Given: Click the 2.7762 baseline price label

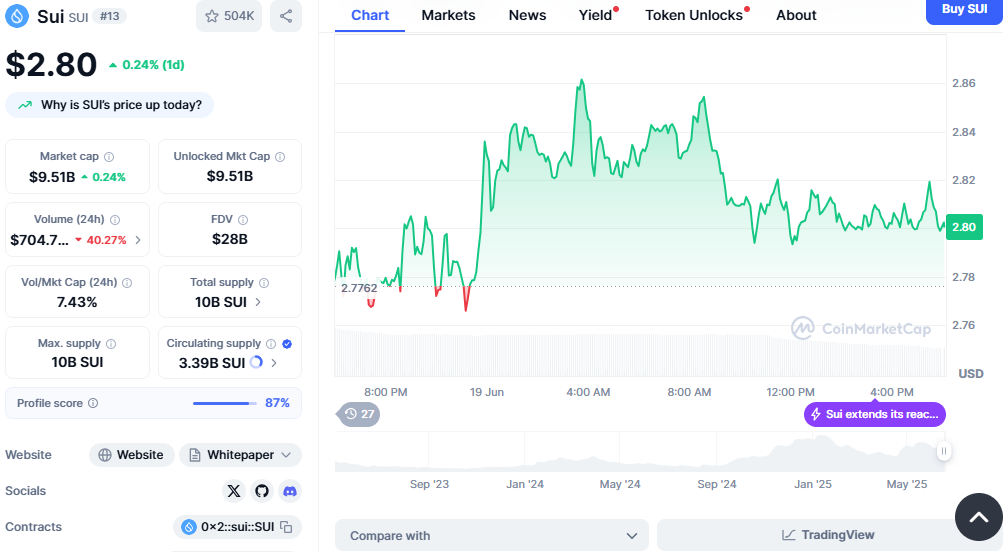Looking at the screenshot, I should pyautogui.click(x=359, y=288).
